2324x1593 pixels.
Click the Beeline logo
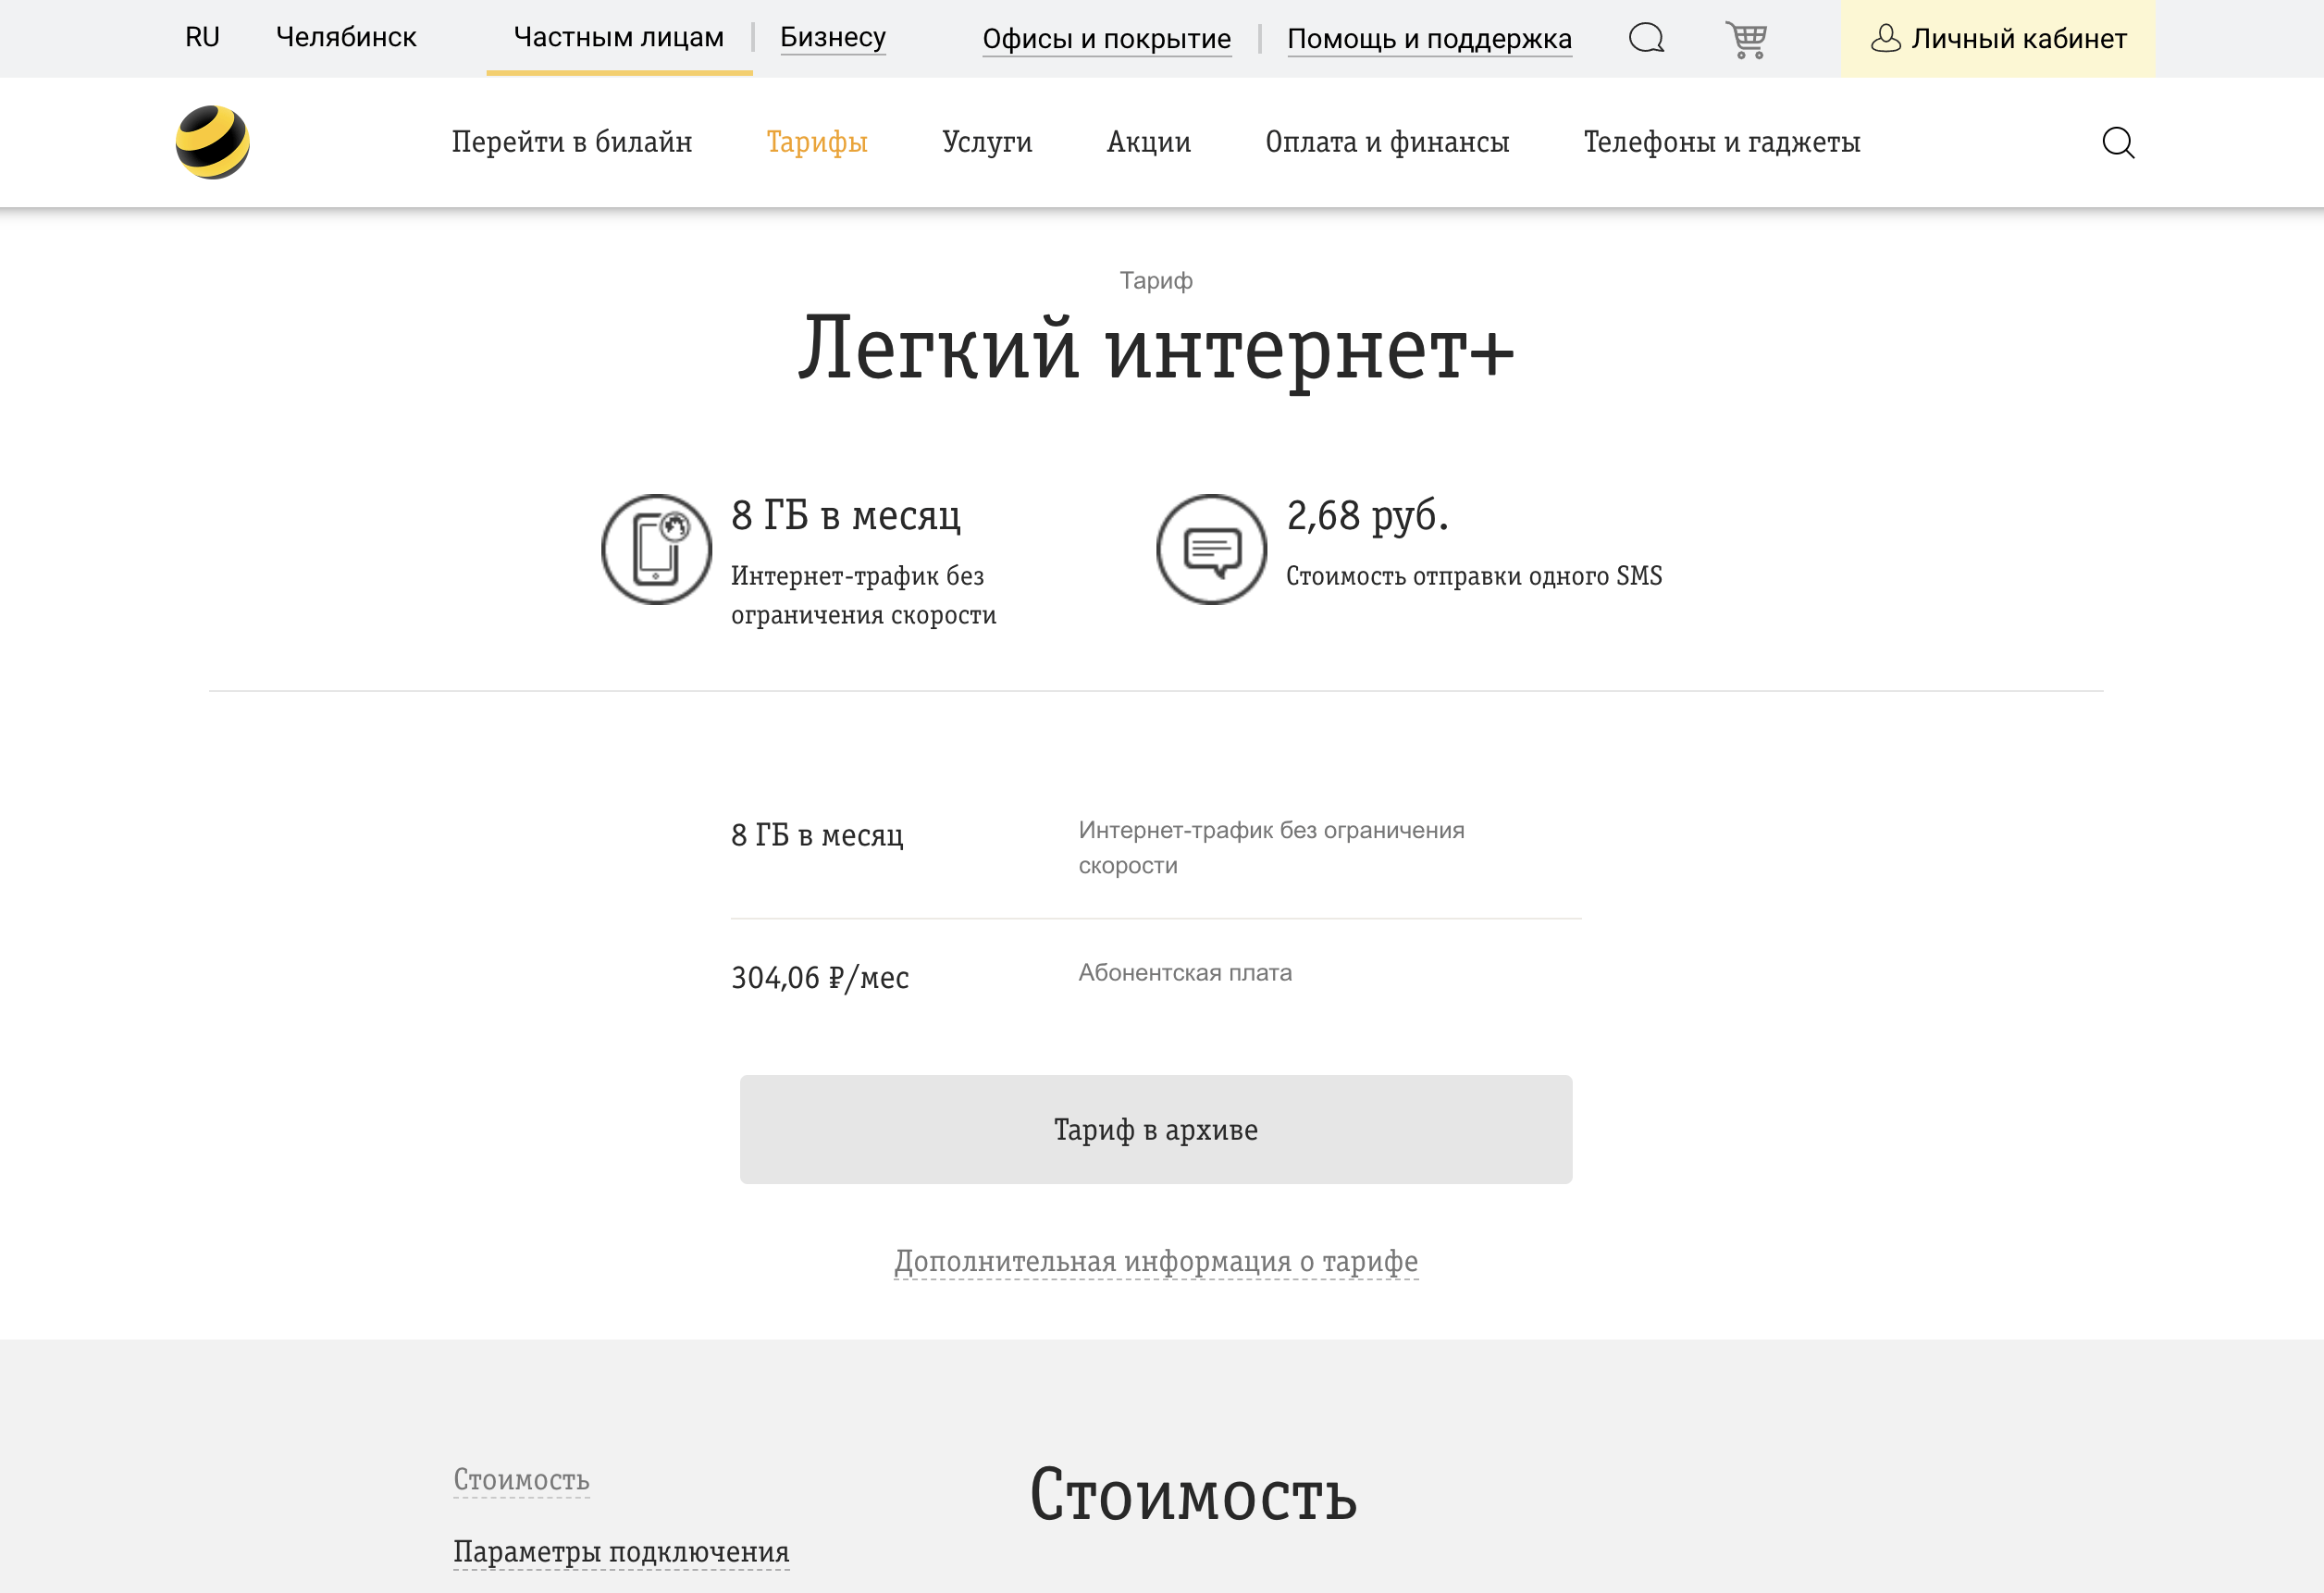(x=212, y=141)
